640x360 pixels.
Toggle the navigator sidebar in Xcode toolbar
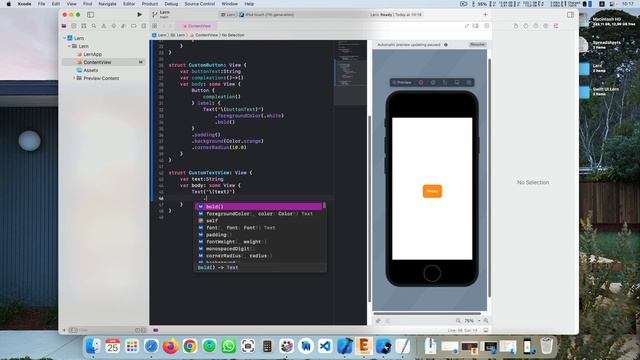click(91, 14)
